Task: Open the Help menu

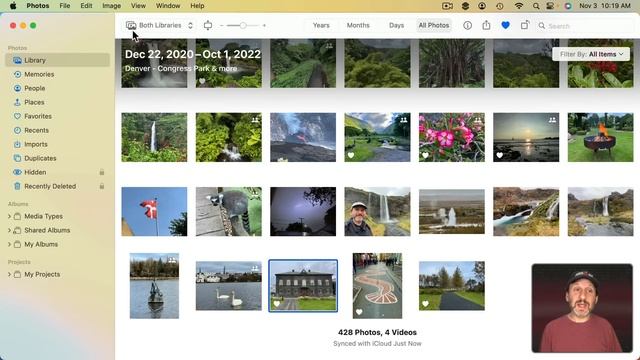Action: click(x=197, y=6)
